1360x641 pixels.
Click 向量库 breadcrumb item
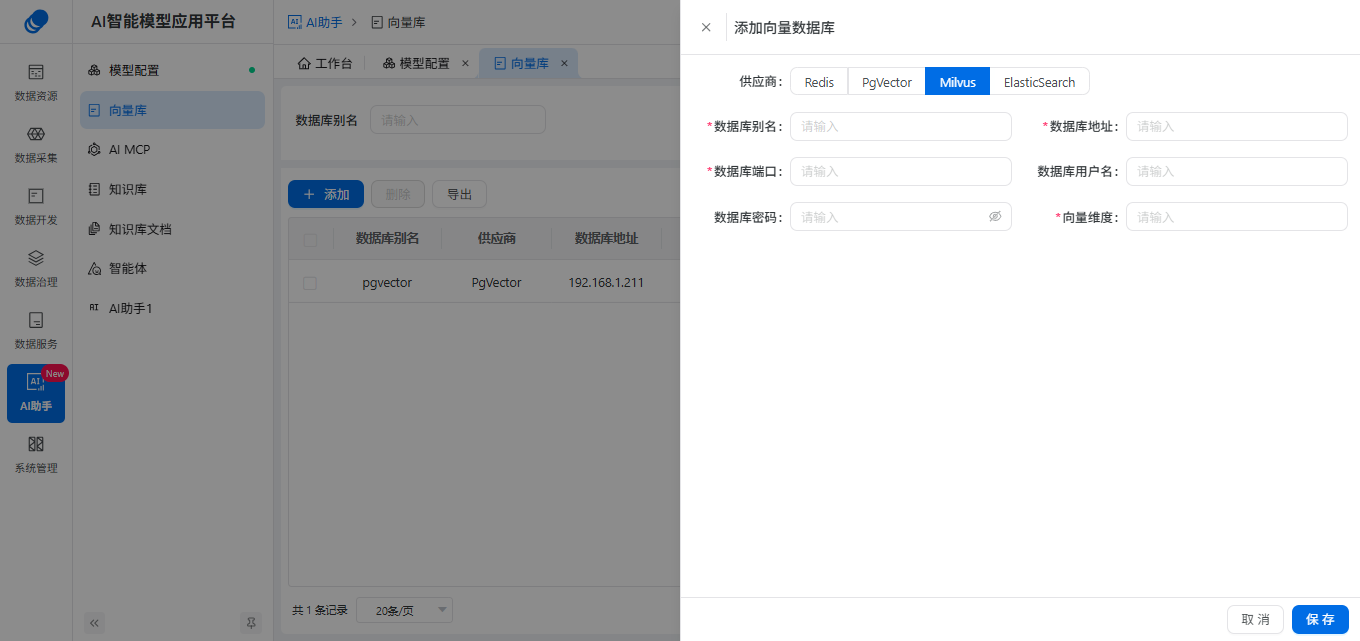[398, 22]
